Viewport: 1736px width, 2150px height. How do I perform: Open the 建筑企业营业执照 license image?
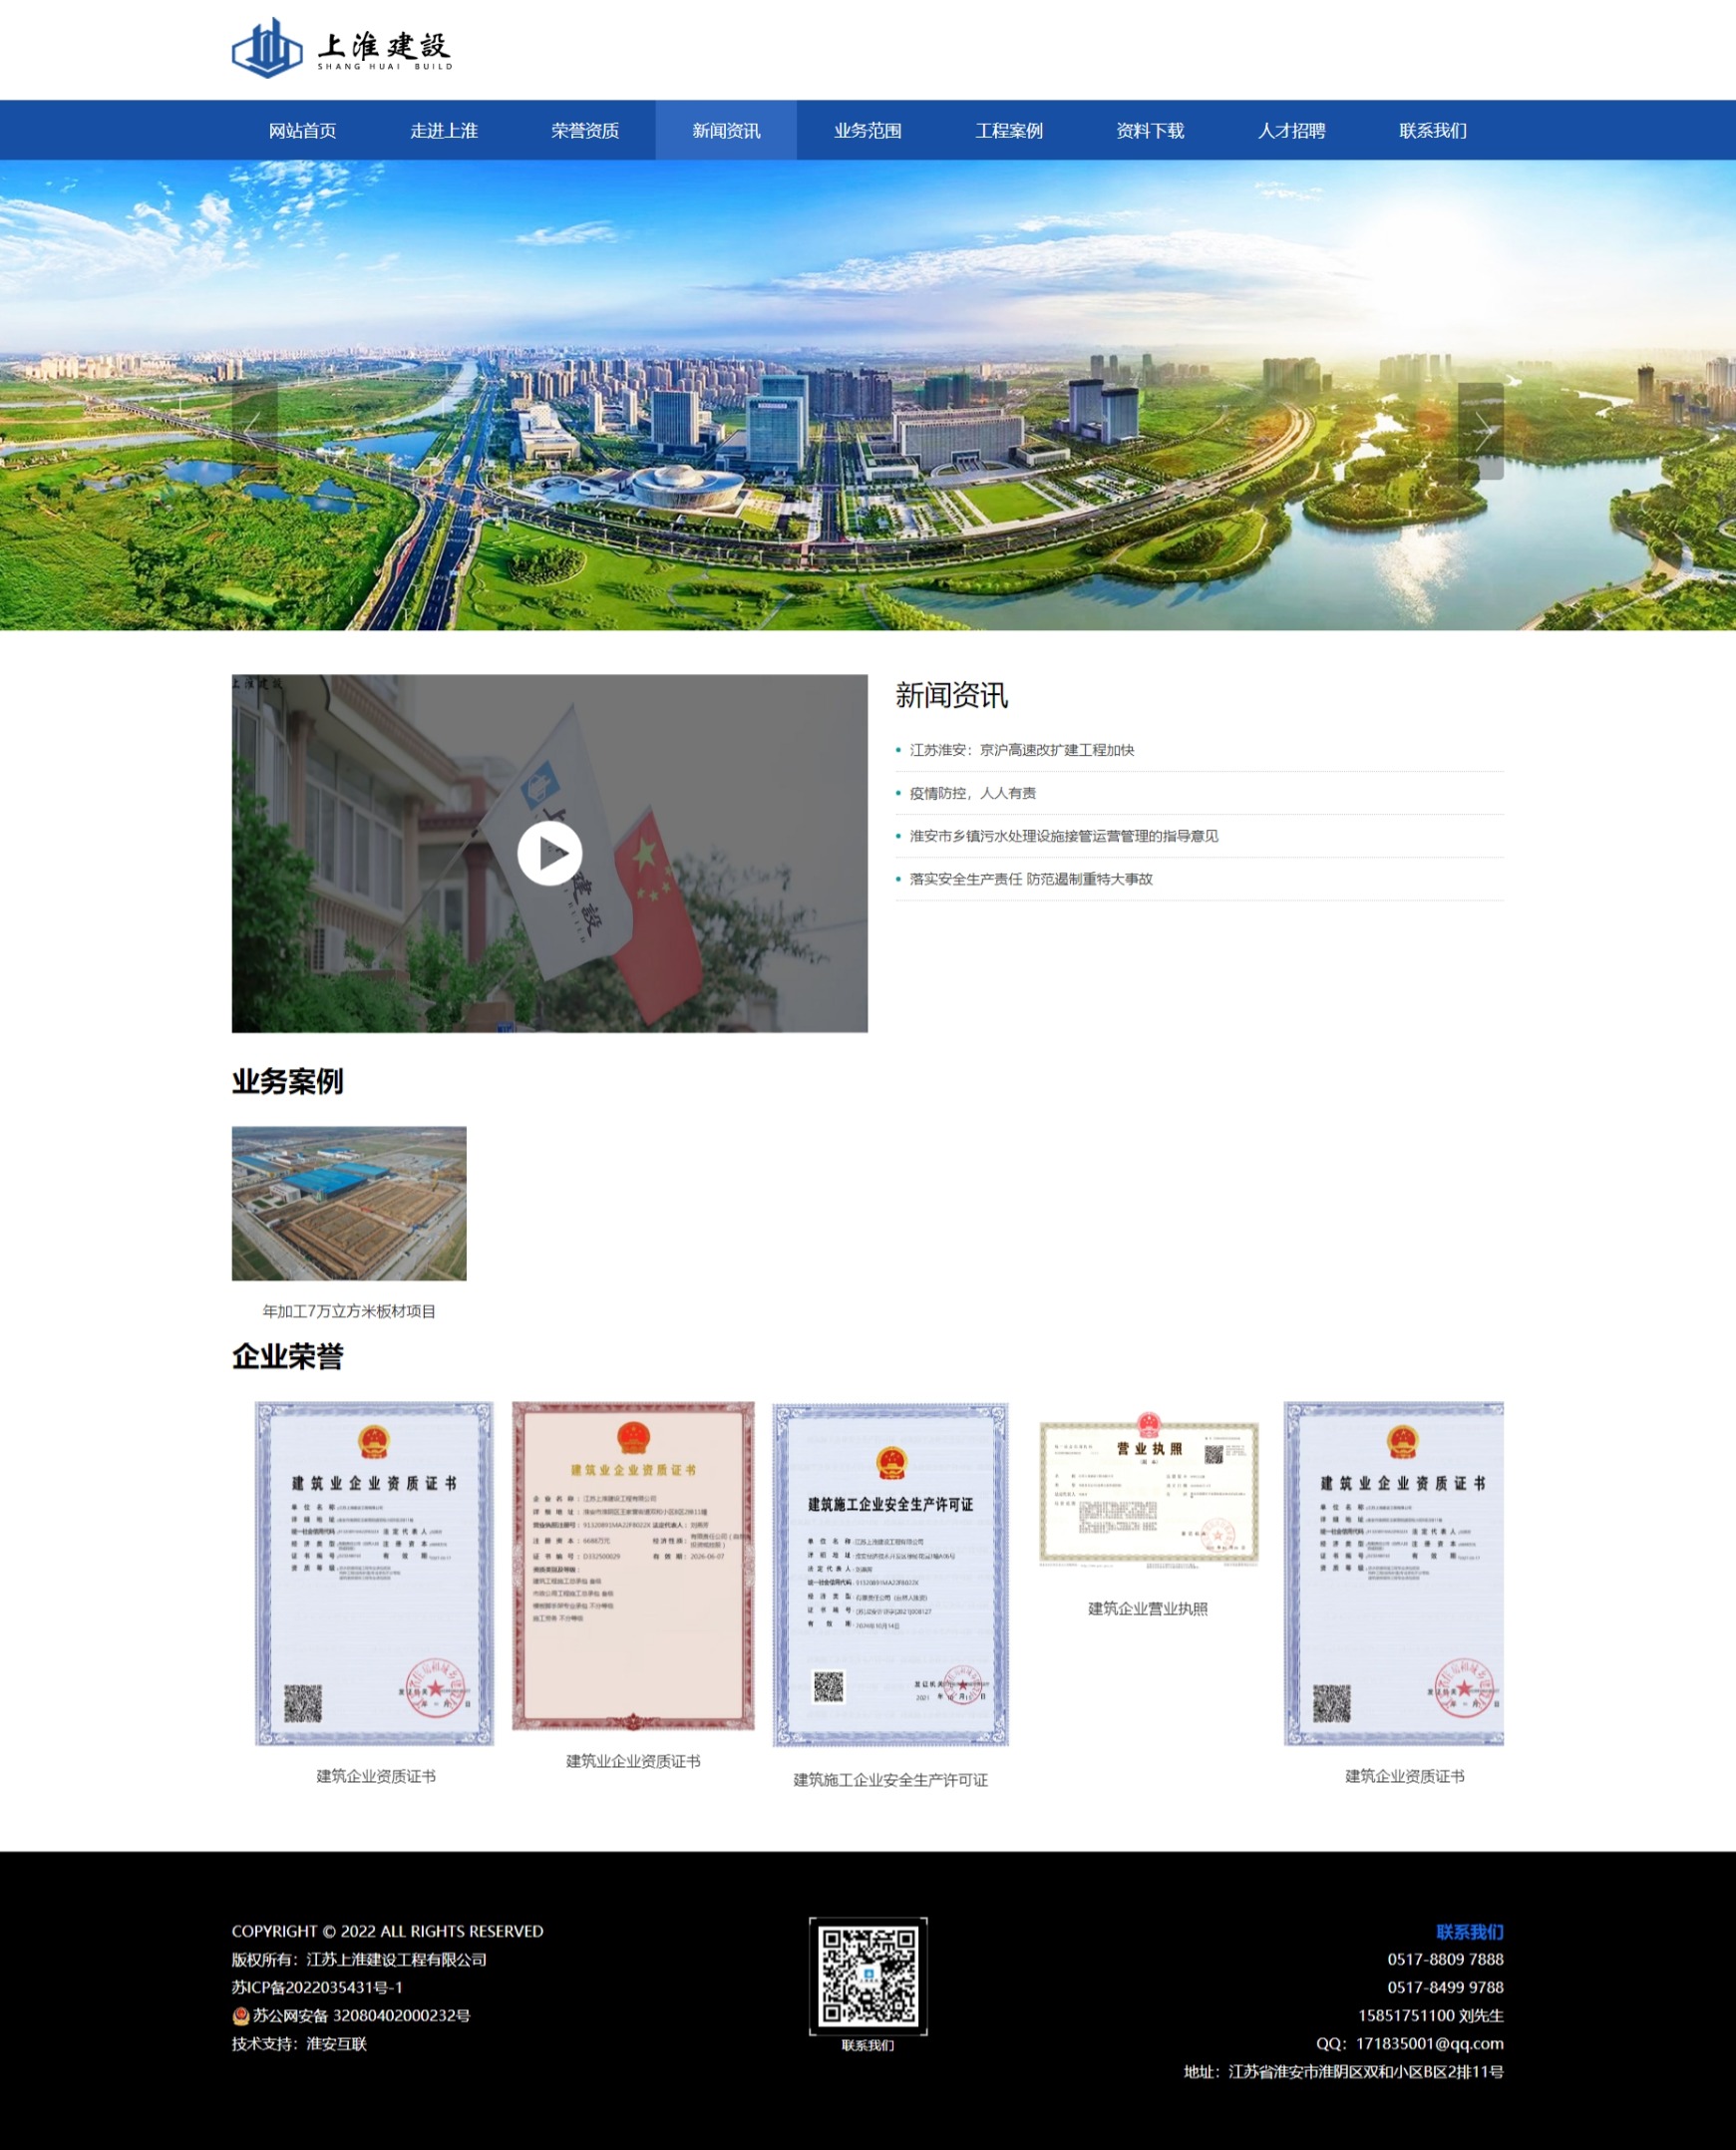[x=1148, y=1491]
